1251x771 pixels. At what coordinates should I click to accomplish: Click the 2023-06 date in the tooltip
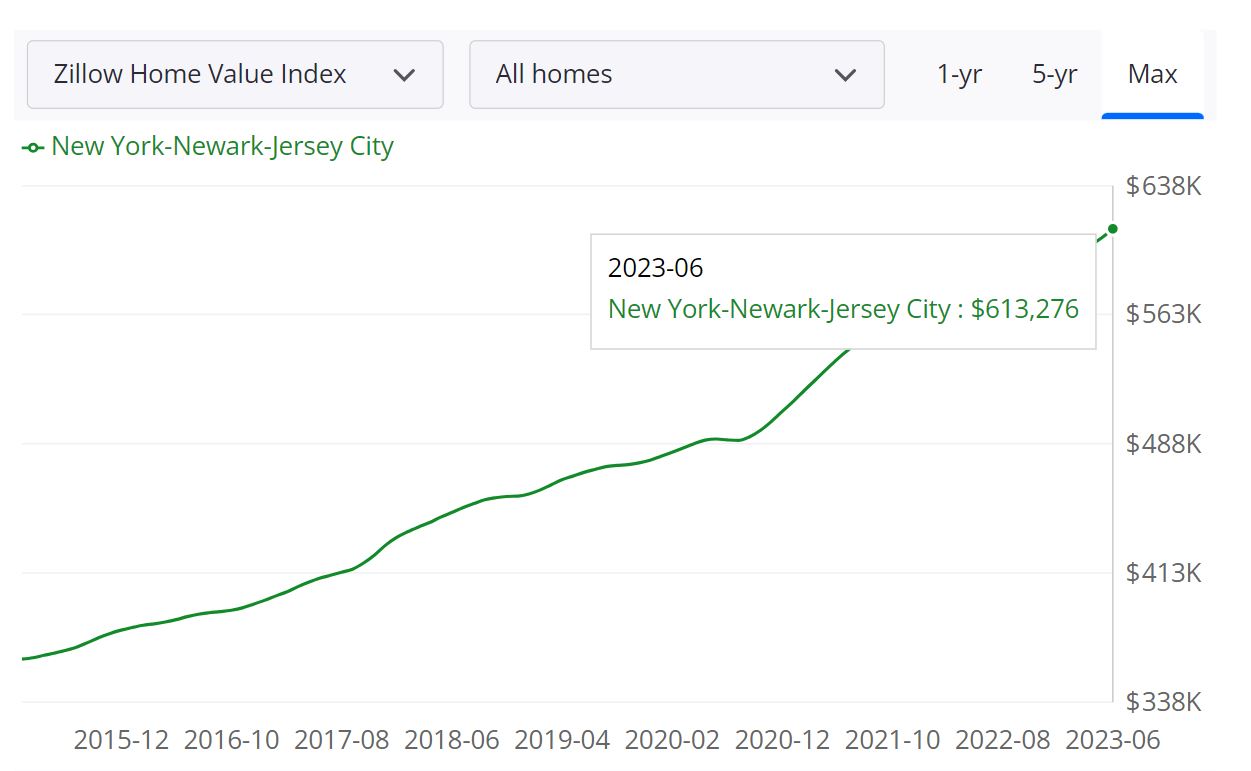pyautogui.click(x=655, y=267)
